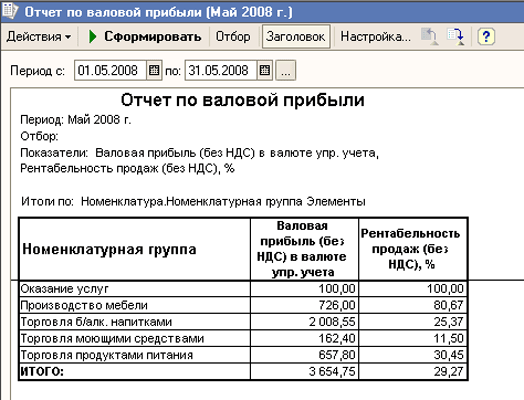Open calendar picker for start date
The image size is (524, 400).
(x=154, y=70)
